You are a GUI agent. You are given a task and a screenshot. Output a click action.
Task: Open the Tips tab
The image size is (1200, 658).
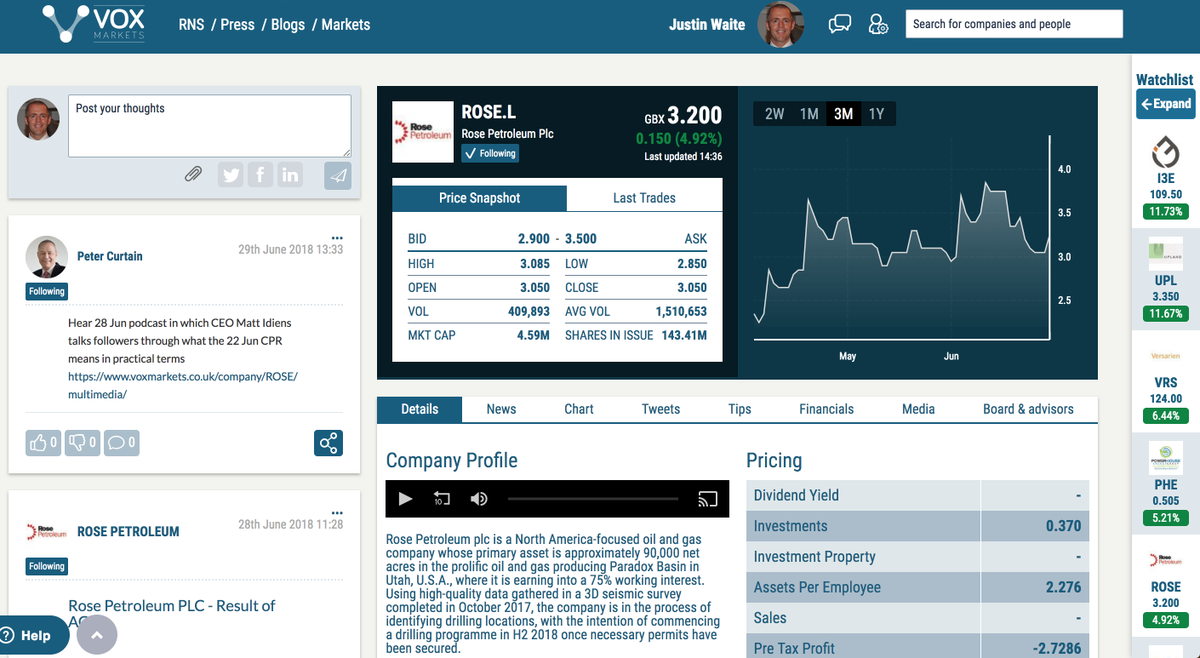[740, 409]
